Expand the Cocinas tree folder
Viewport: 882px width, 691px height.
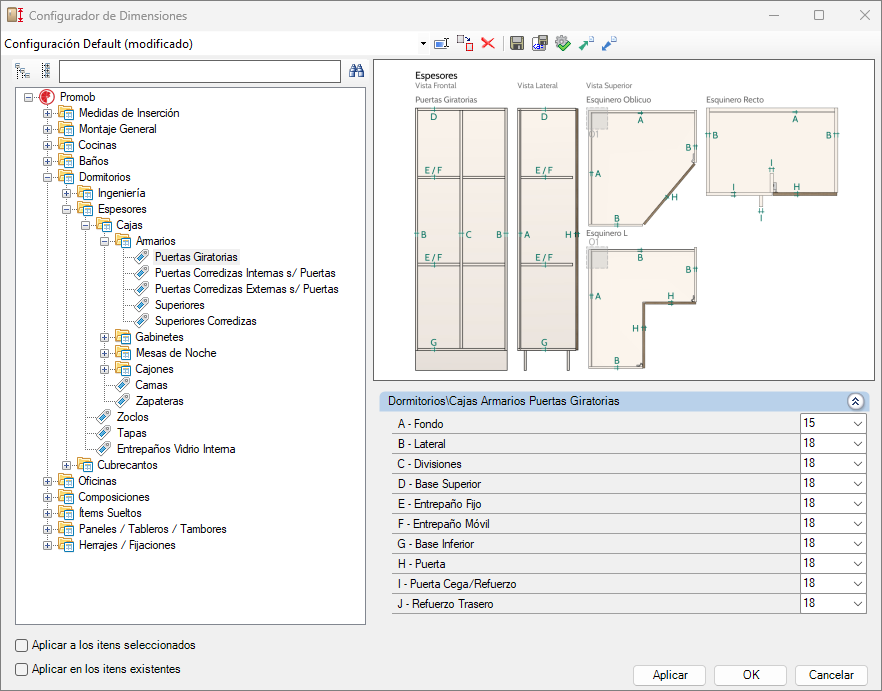coord(47,145)
